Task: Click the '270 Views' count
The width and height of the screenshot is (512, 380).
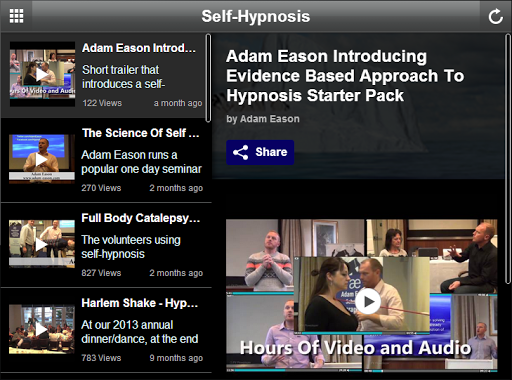Action: pyautogui.click(x=101, y=188)
